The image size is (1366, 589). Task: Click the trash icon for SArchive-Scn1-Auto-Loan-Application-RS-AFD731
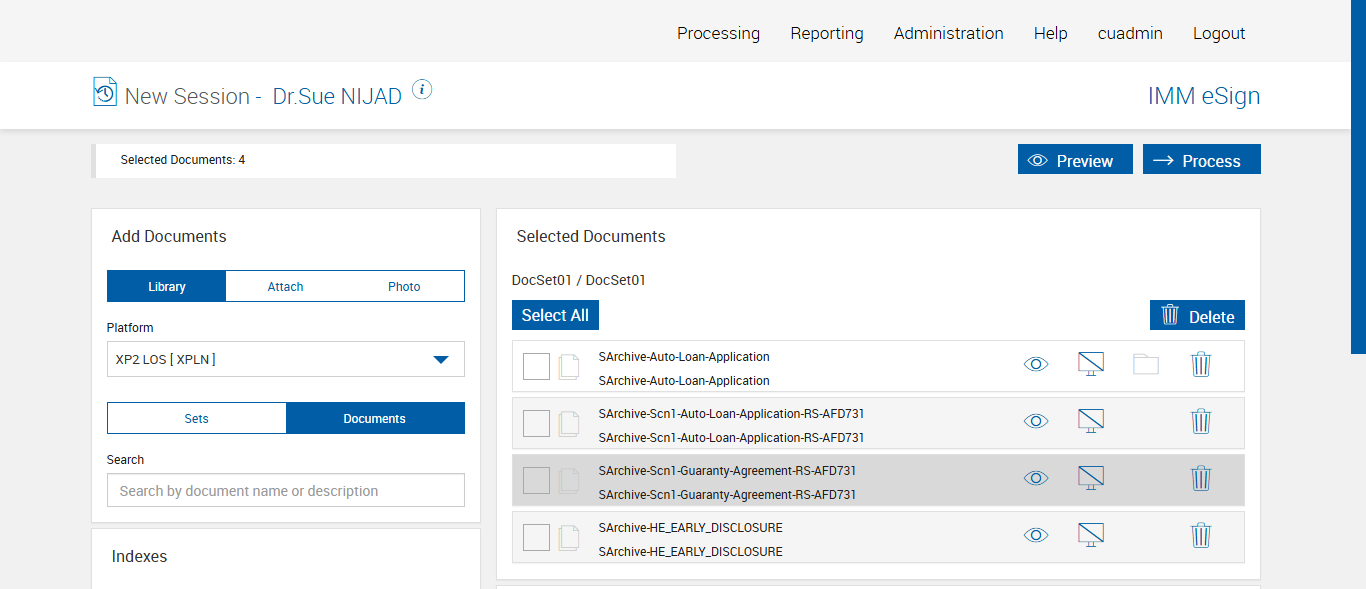1201,421
